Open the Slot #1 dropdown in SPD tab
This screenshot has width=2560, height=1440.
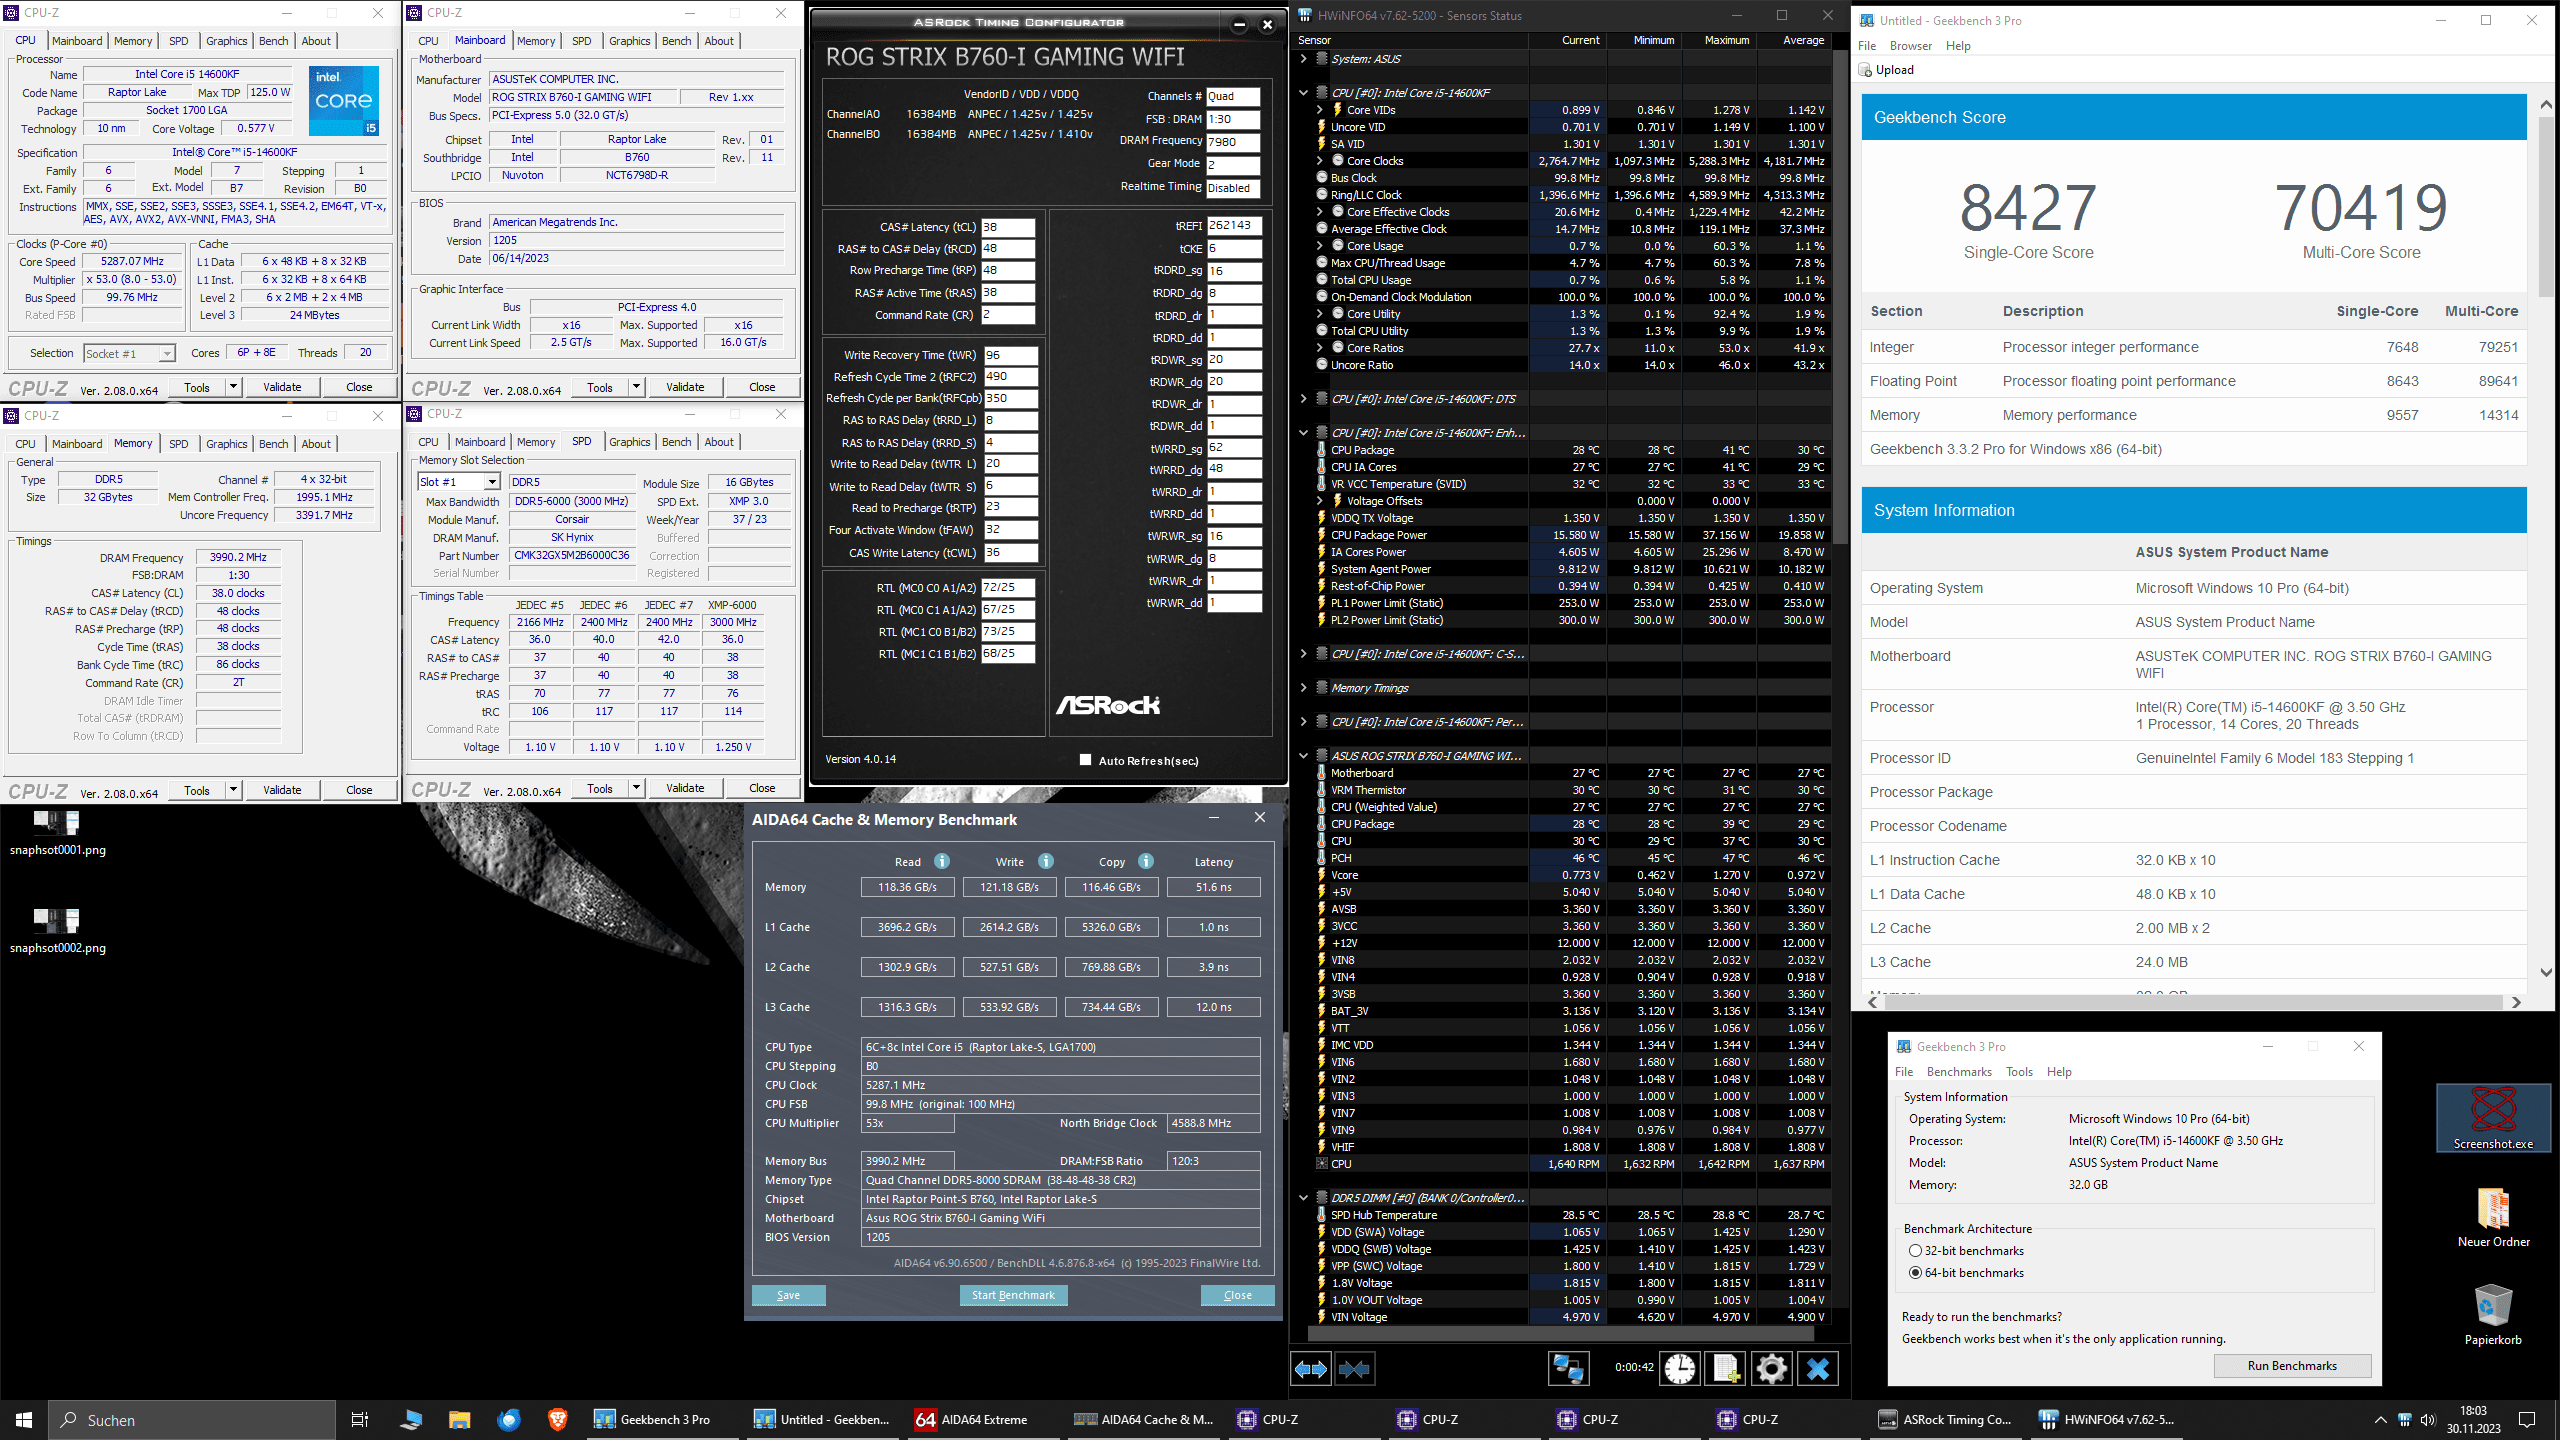pyautogui.click(x=492, y=482)
